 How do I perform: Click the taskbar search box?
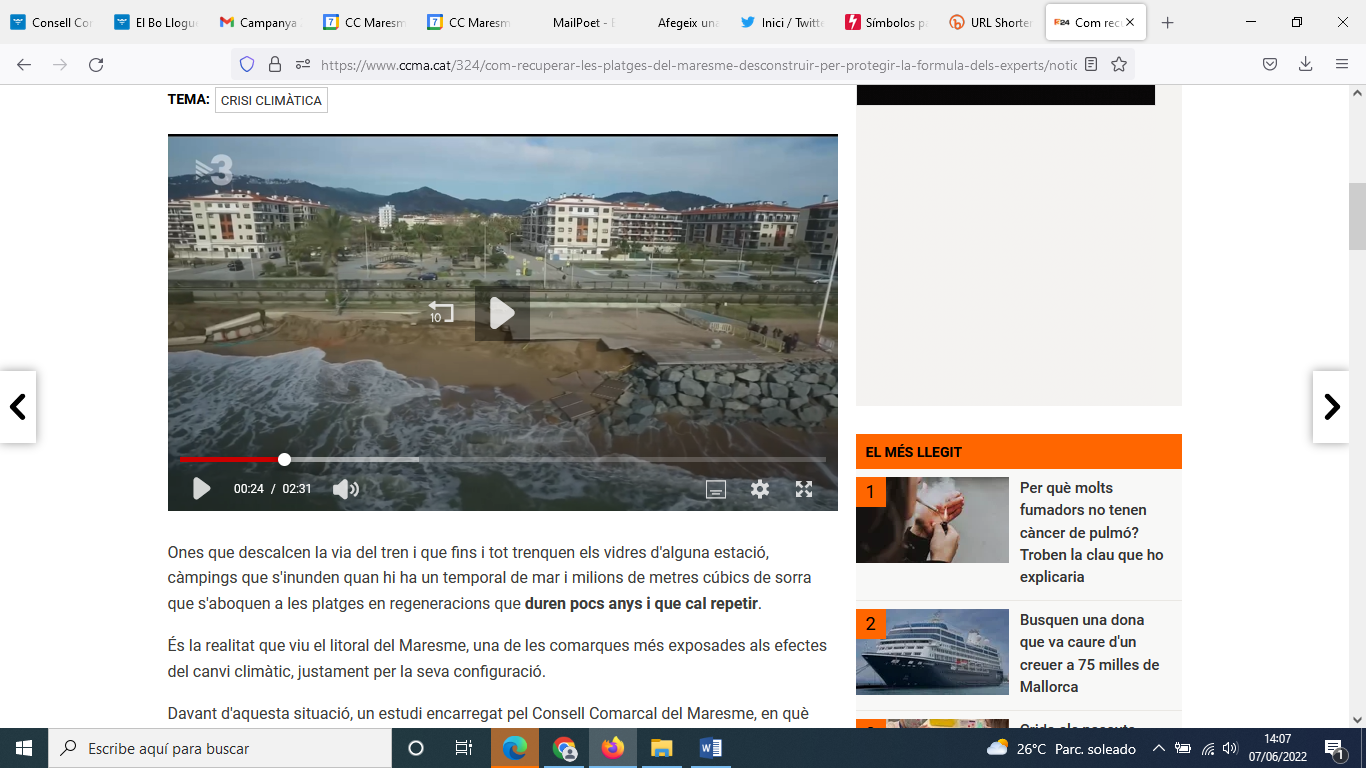coord(220,748)
